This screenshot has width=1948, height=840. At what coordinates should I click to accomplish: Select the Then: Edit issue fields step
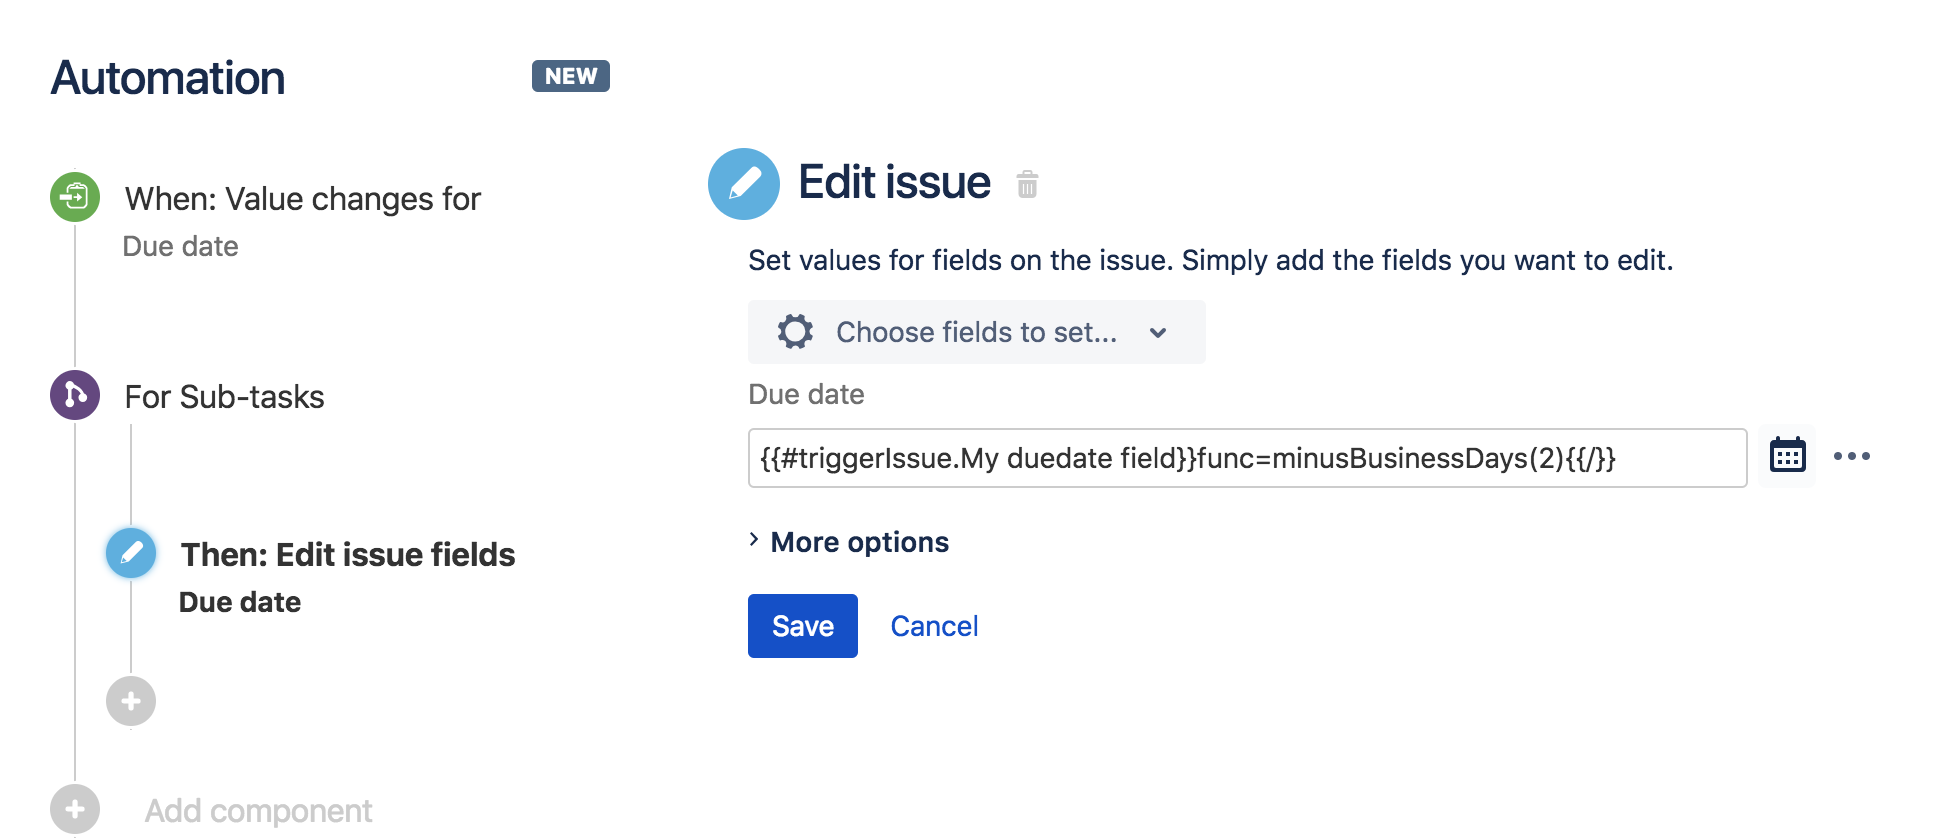click(347, 554)
